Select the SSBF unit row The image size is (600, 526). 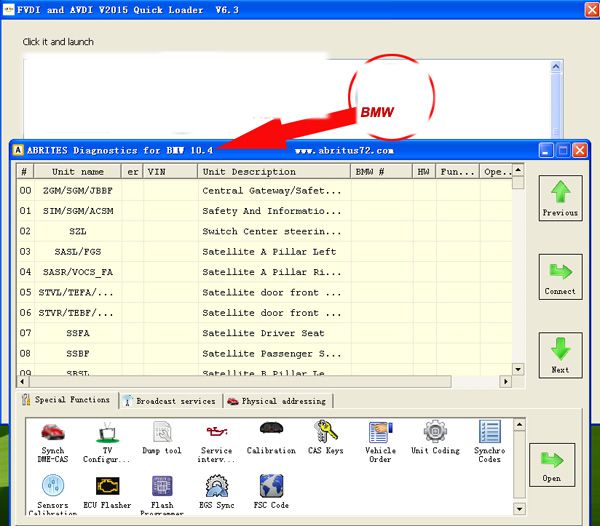(264, 353)
